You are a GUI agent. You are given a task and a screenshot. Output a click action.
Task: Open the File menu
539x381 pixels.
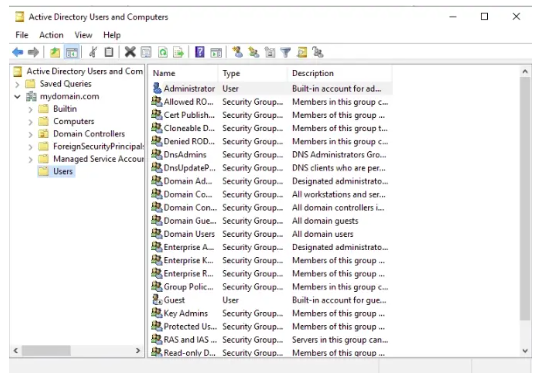tap(22, 35)
